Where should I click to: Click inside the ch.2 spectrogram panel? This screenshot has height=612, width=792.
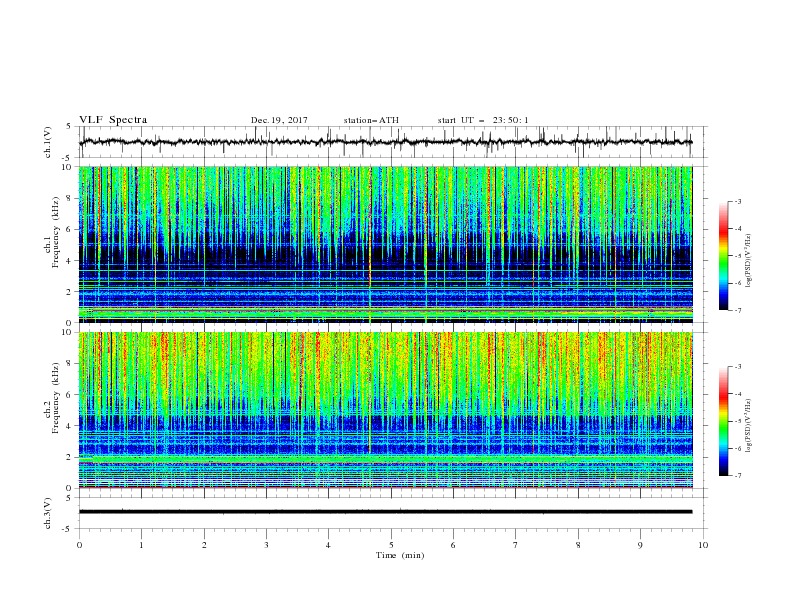click(385, 410)
